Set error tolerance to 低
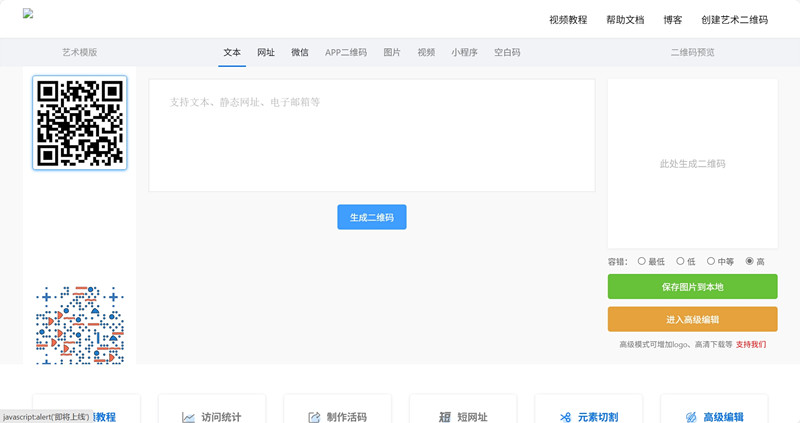Screen dimensions: 800x423 (x=680, y=261)
